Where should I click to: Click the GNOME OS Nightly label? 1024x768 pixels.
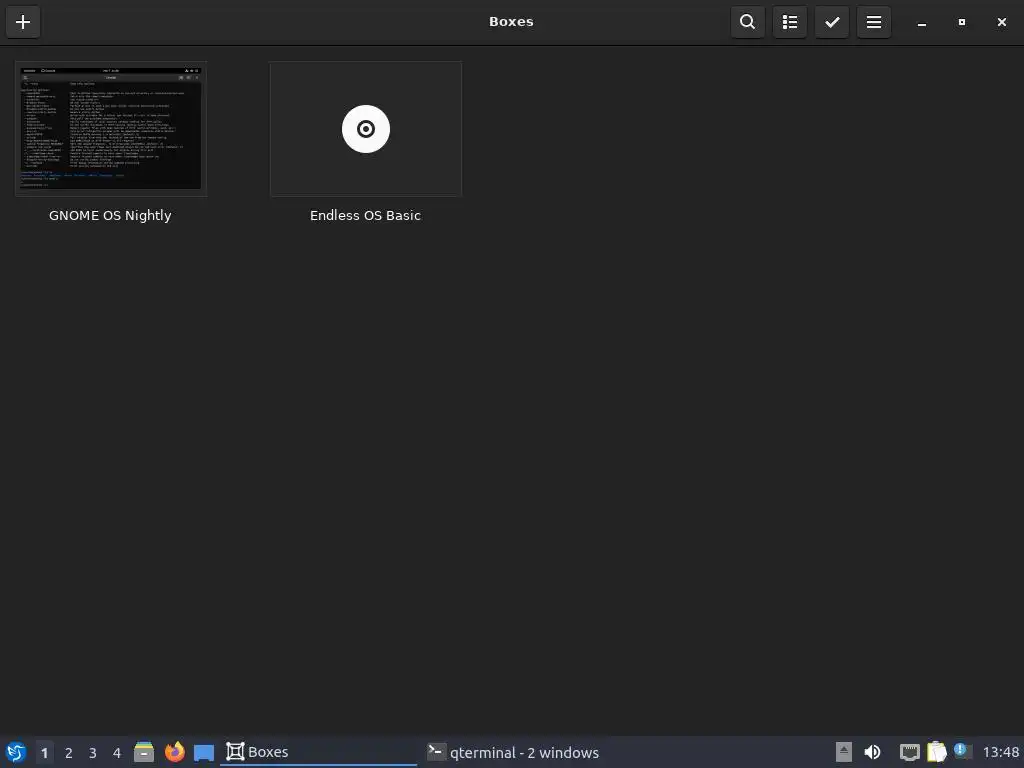click(110, 216)
